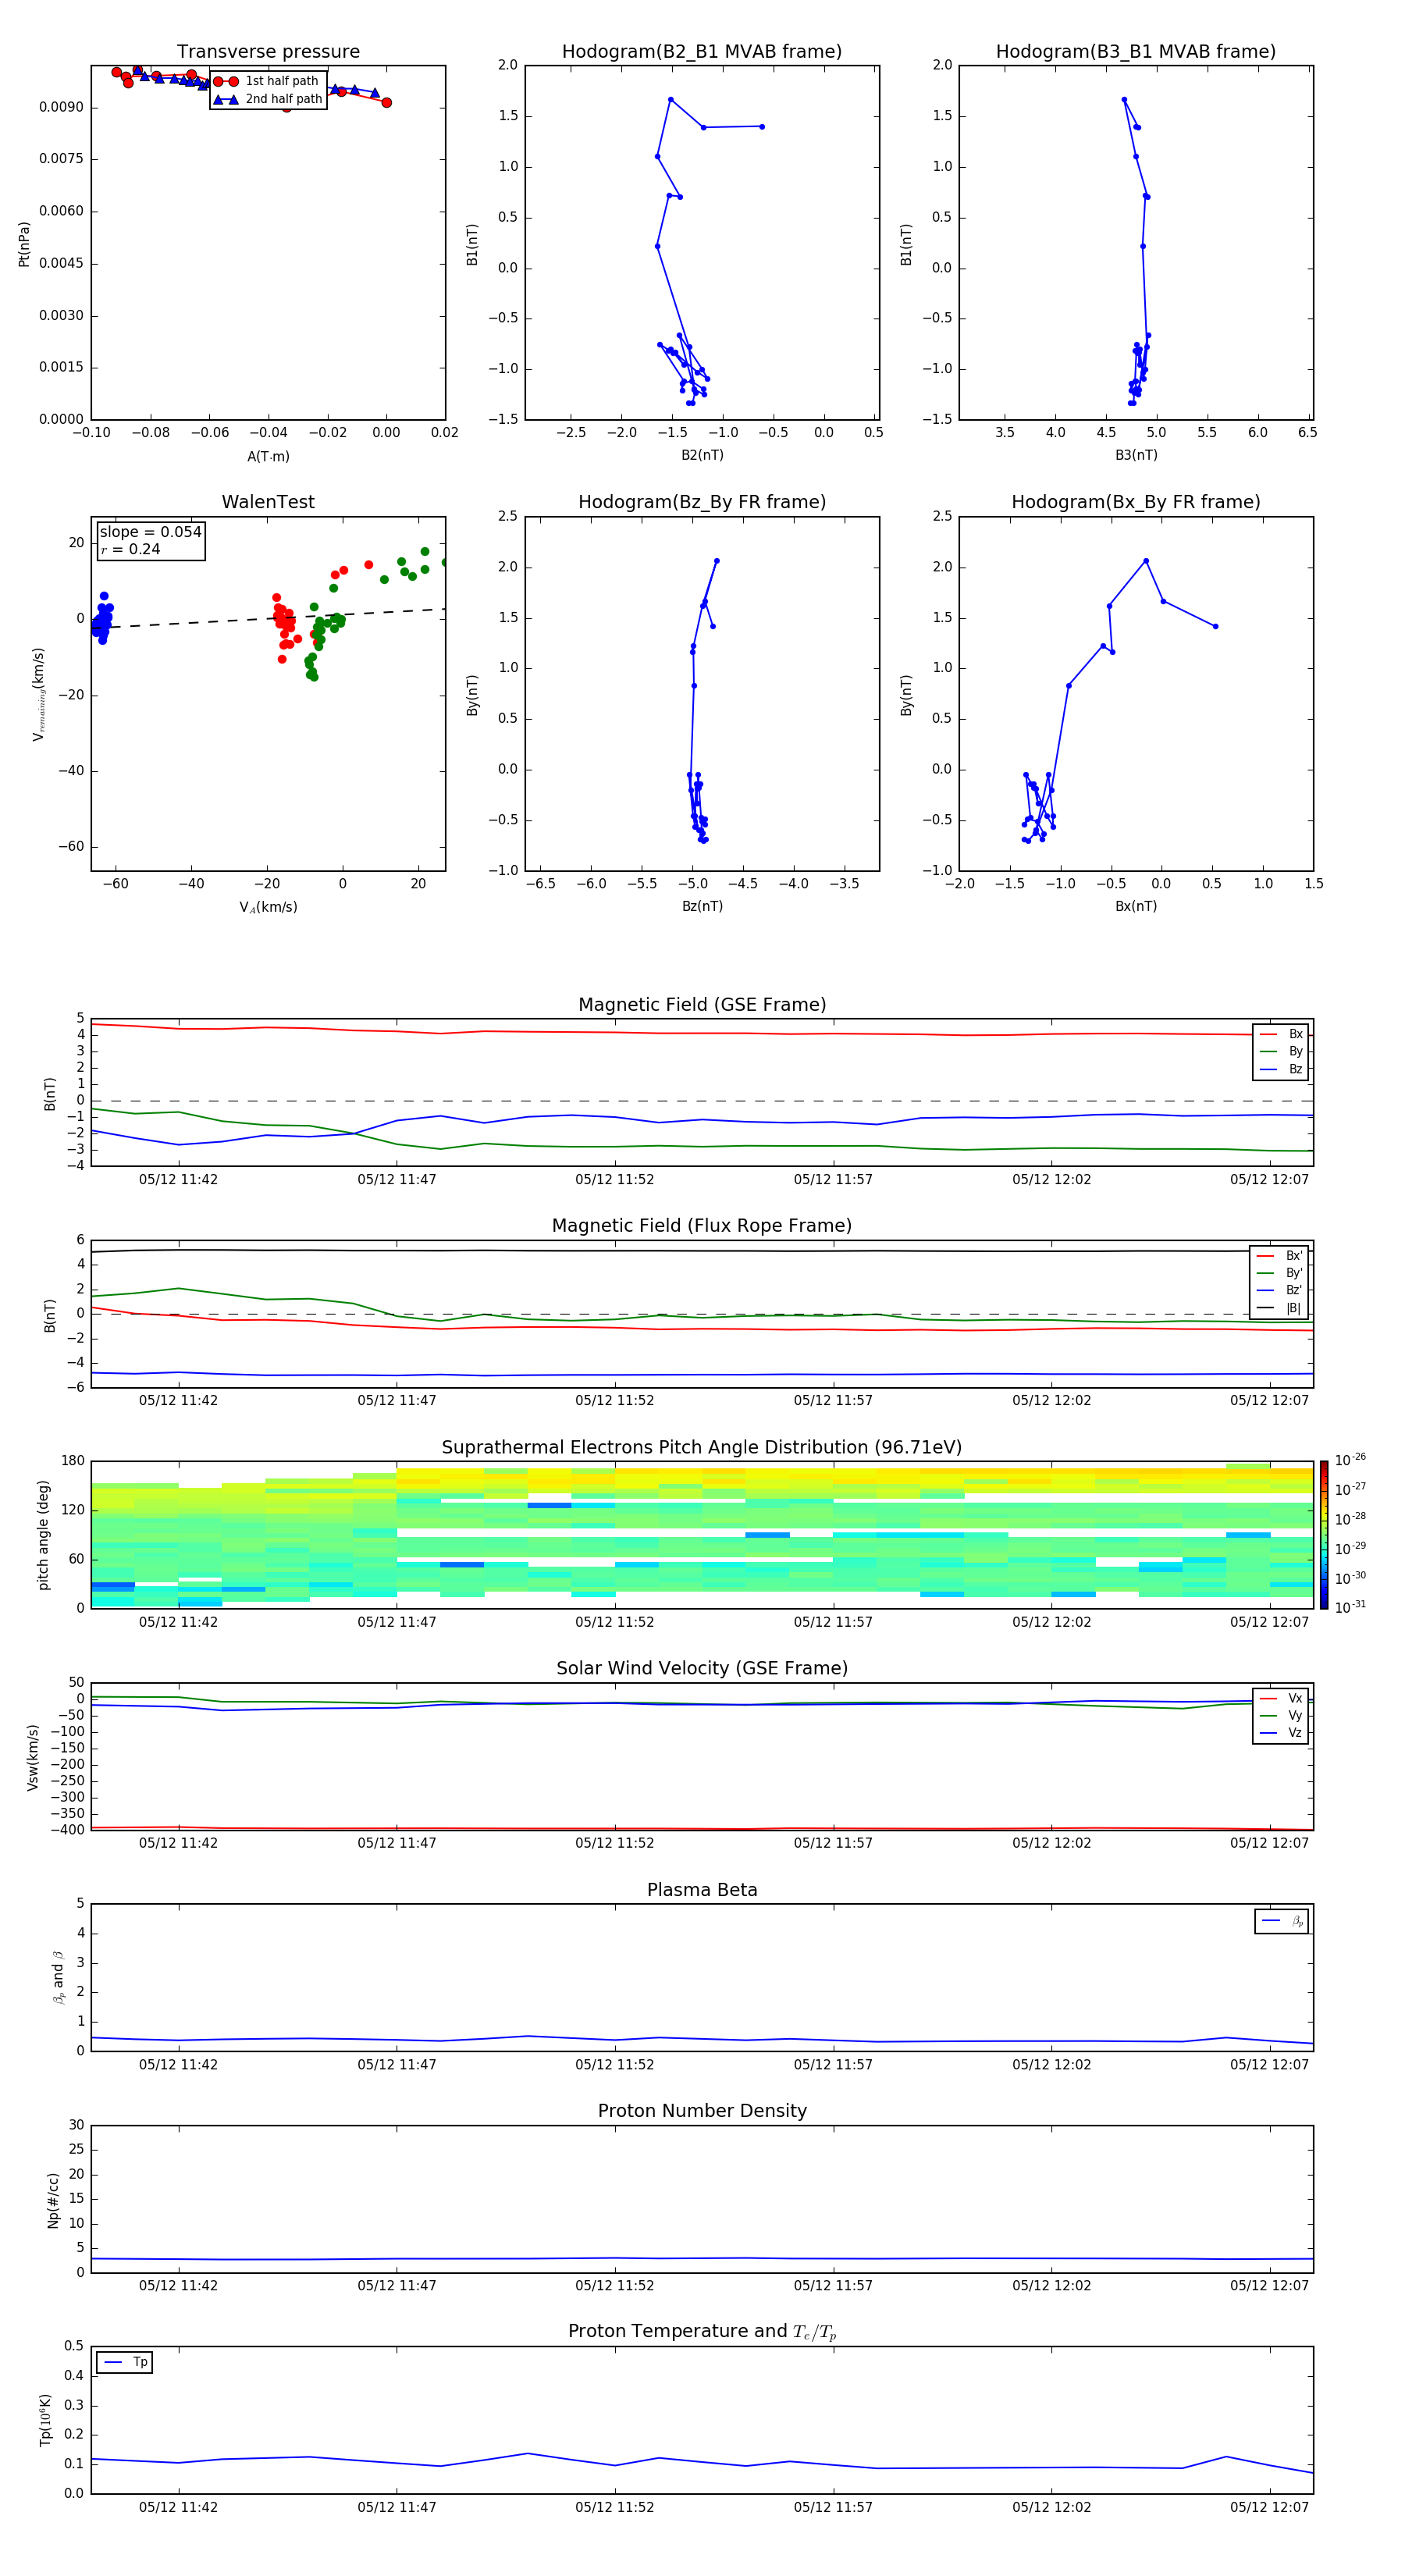This screenshot has width=1405, height=2576.
Task: Click the 'Solar Wind Velocity (GSE Frame)' title
Action: 702,1669
